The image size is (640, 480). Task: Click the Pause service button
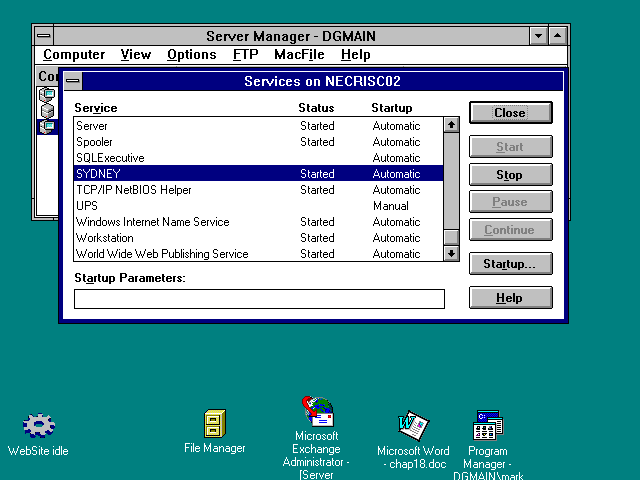coord(511,202)
